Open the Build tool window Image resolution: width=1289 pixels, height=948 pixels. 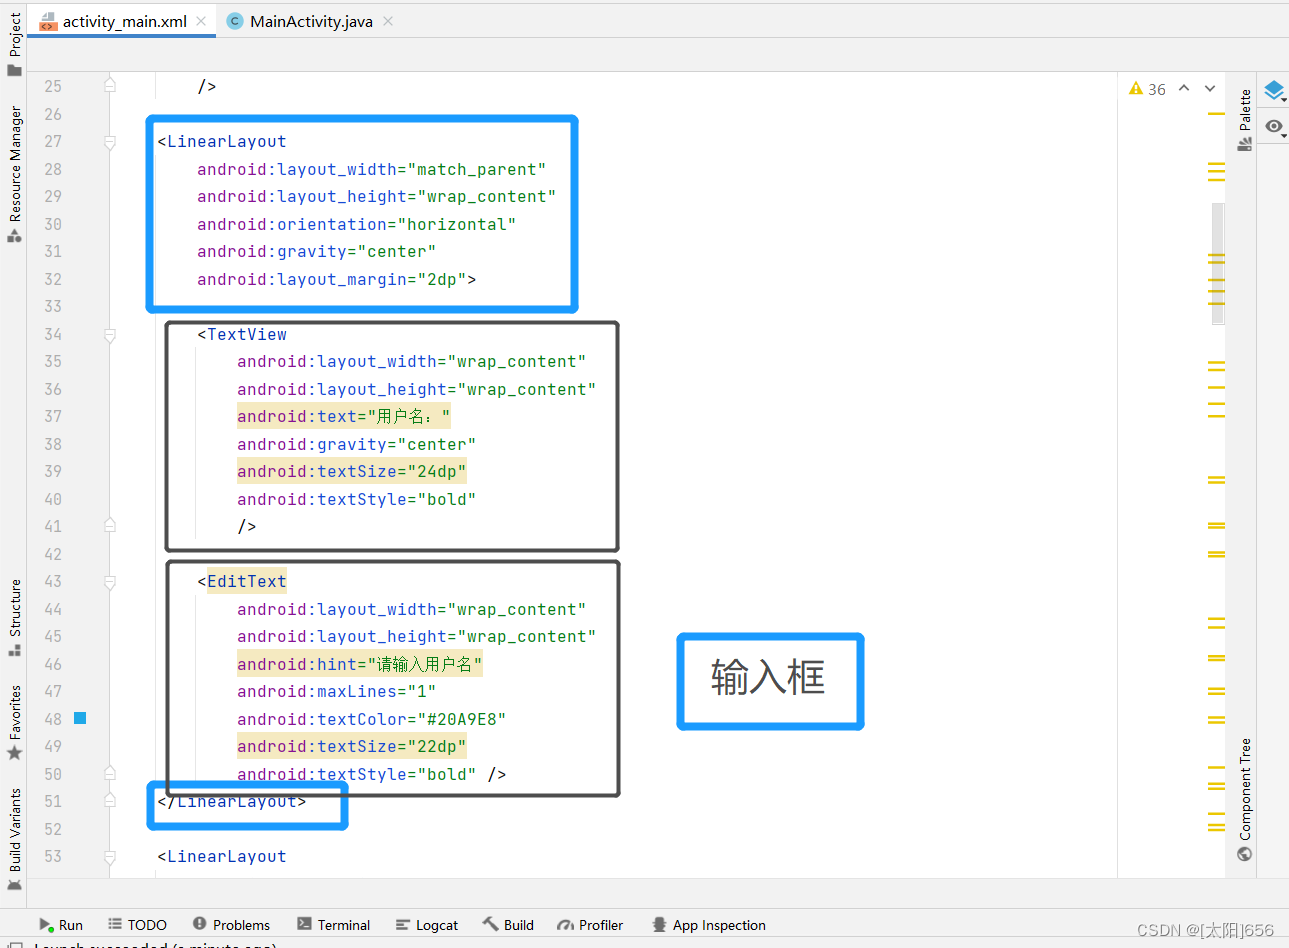pos(508,925)
